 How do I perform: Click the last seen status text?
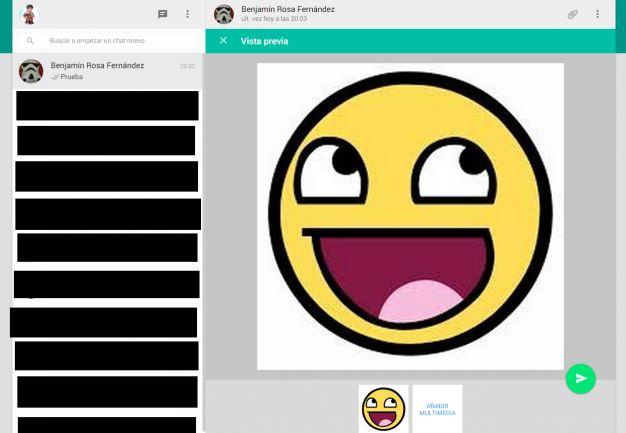pos(274,19)
